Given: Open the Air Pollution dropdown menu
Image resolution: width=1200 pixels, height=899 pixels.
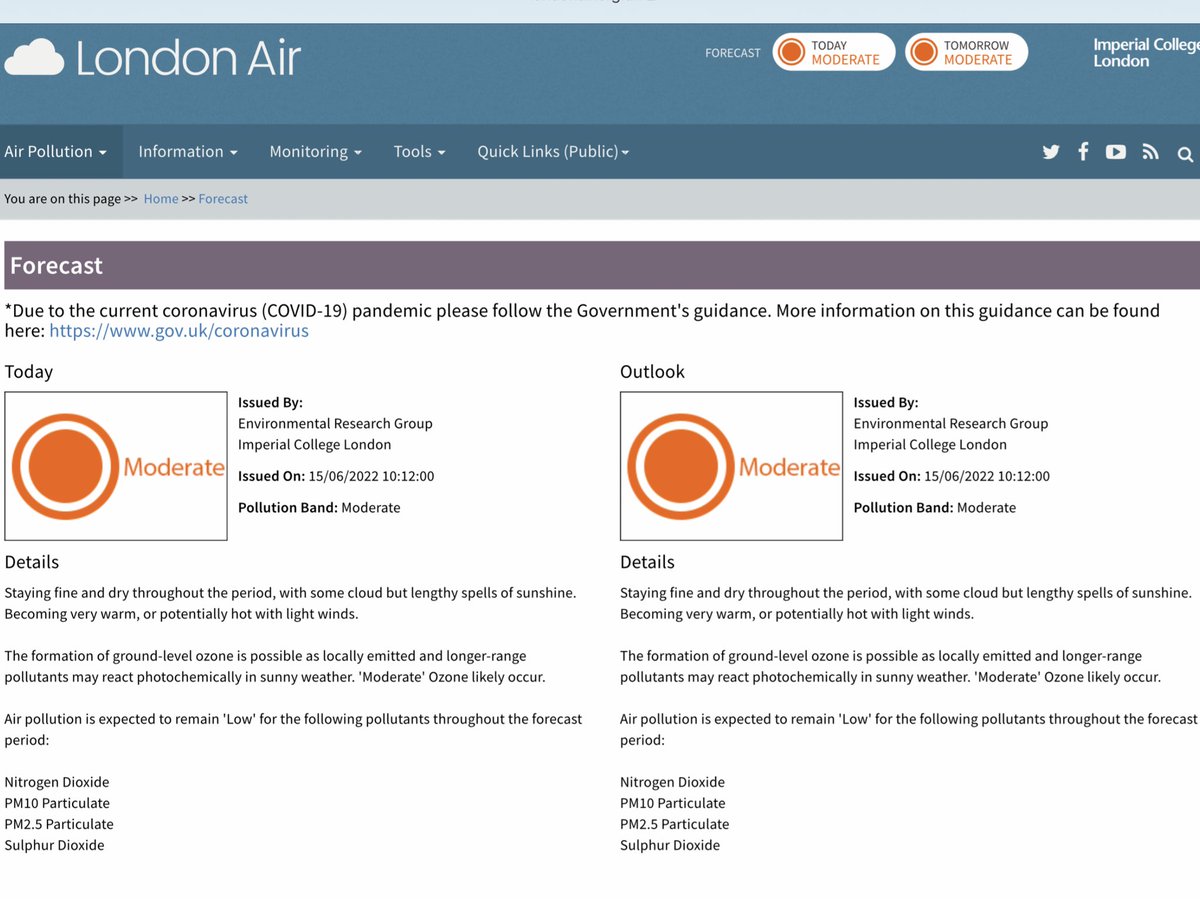Looking at the screenshot, I should [x=55, y=152].
